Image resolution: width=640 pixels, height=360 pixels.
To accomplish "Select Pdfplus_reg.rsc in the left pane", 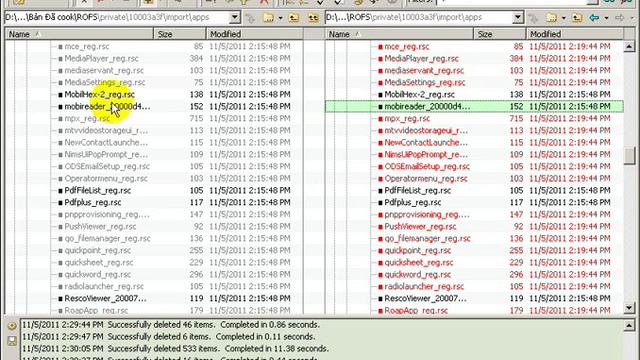I will click(93, 202).
